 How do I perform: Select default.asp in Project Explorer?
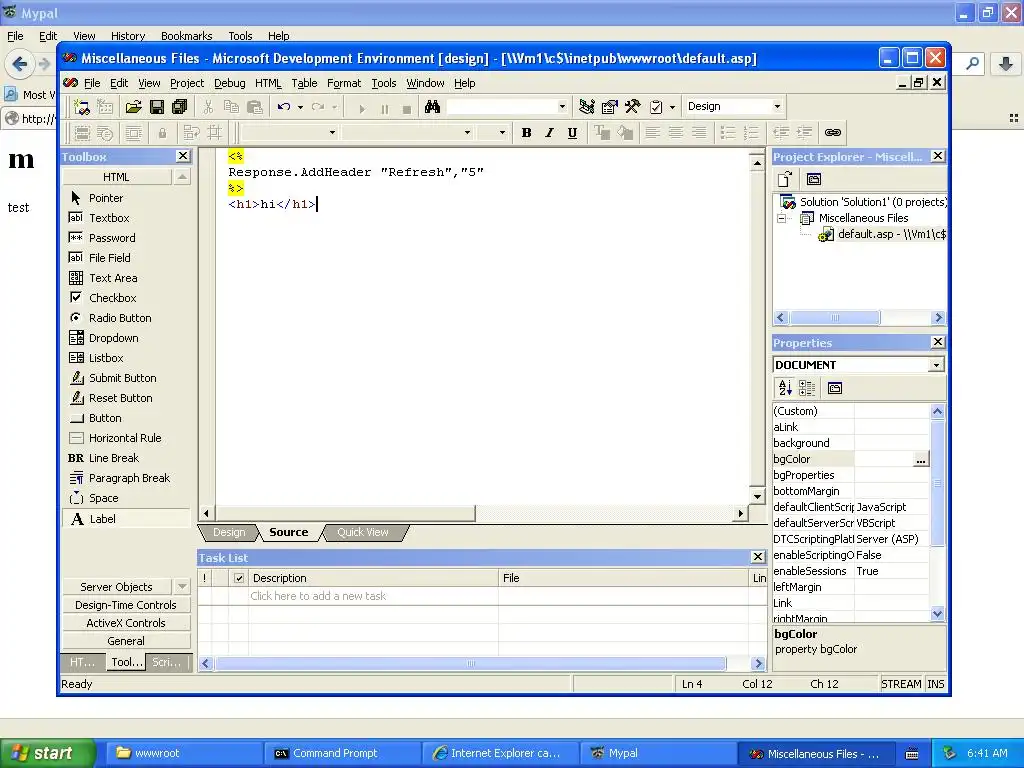[x=882, y=234]
